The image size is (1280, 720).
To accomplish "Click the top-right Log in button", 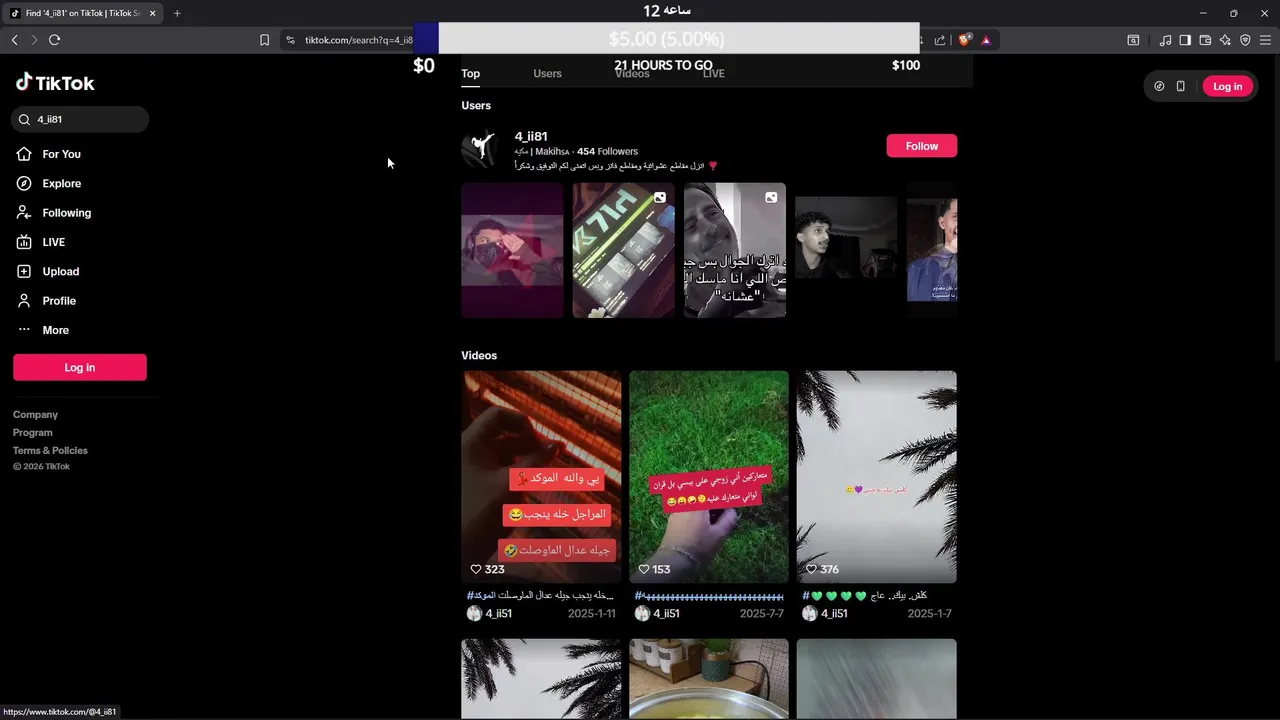I will click(1227, 86).
